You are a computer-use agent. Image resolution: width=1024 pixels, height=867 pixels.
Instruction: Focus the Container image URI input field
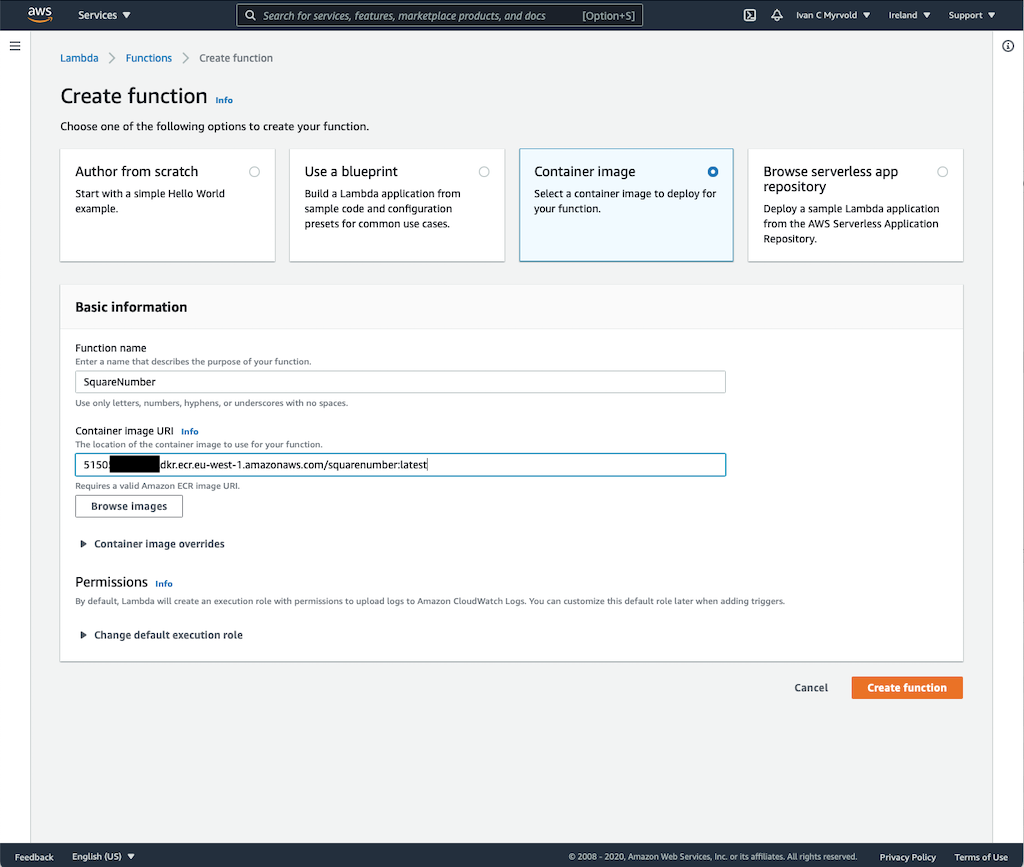(x=400, y=465)
